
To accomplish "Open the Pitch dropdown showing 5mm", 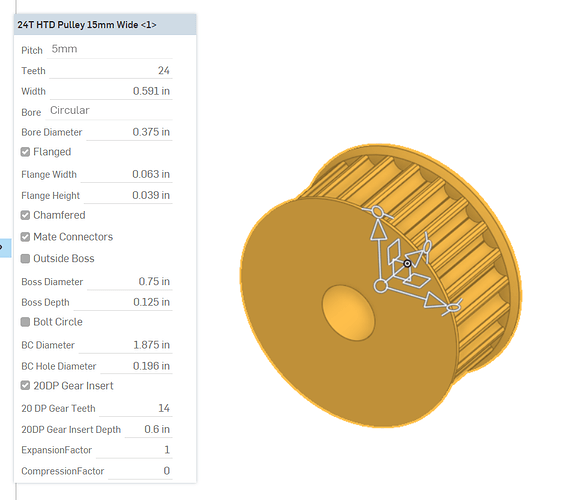I will point(109,49).
